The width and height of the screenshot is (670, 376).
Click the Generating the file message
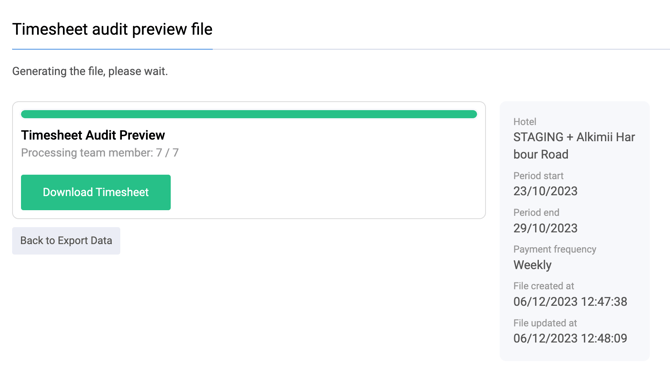tap(90, 71)
